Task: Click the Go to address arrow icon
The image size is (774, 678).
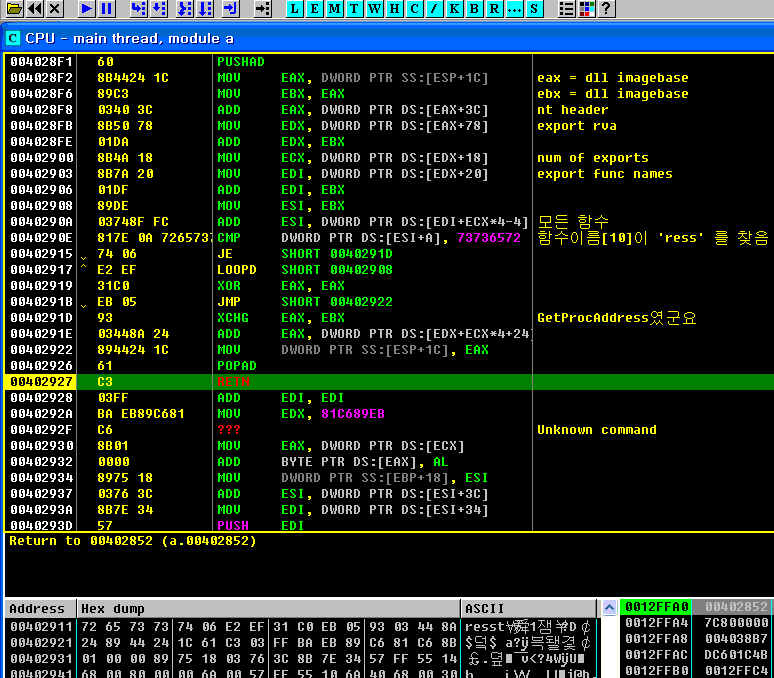Action: [263, 8]
